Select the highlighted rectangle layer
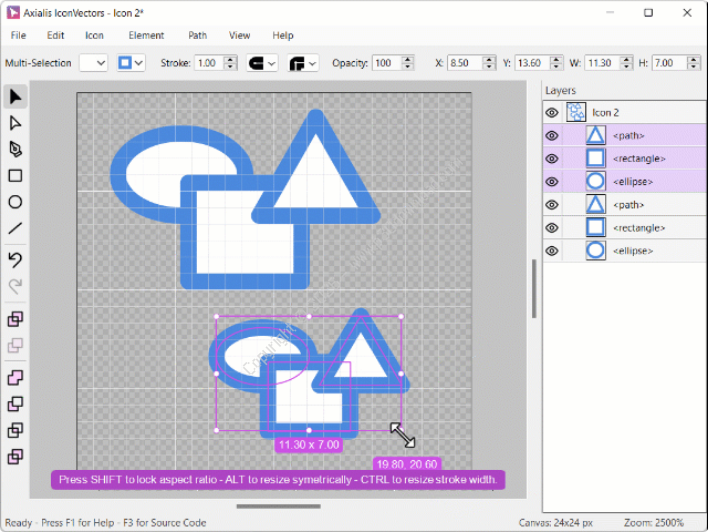 point(638,159)
